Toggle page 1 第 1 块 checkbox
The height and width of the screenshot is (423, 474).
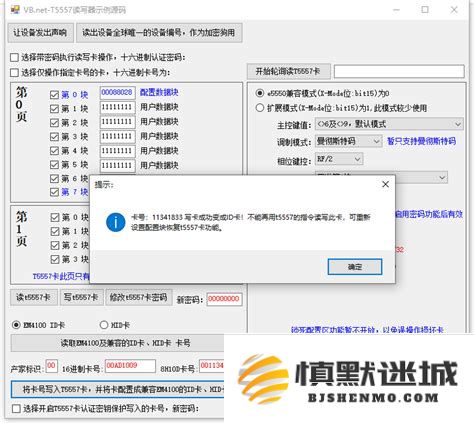click(x=55, y=231)
